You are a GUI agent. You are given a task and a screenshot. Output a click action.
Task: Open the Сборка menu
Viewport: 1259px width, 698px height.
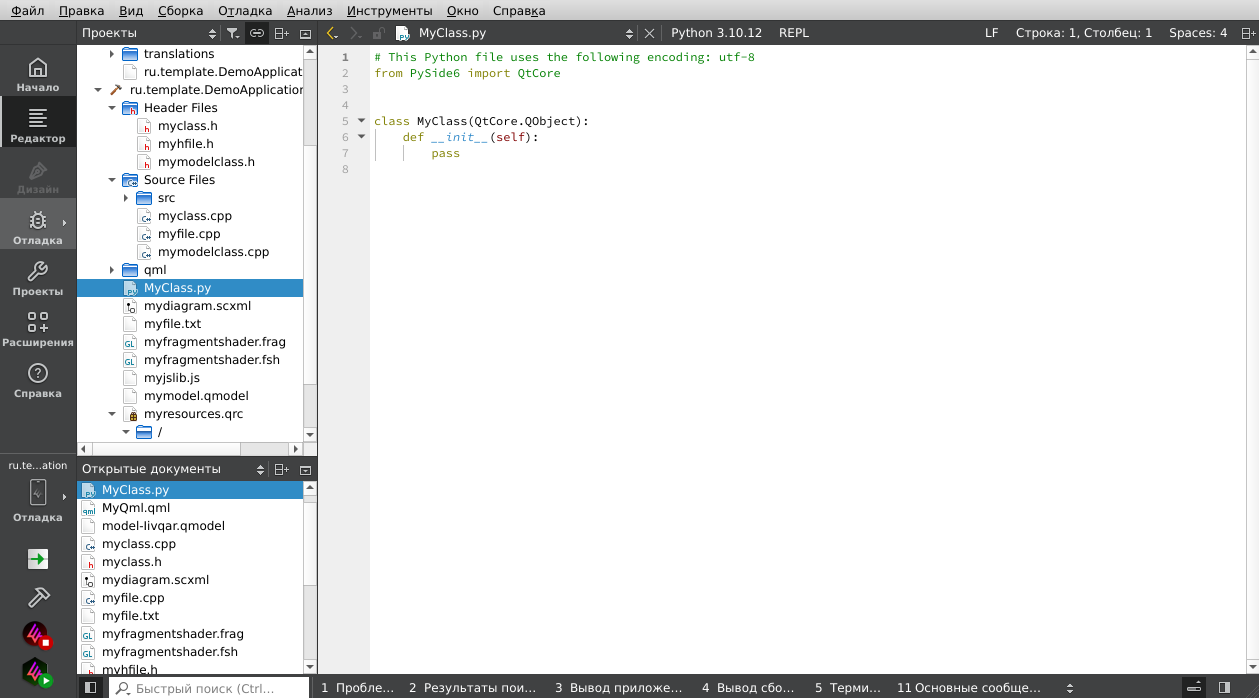180,11
